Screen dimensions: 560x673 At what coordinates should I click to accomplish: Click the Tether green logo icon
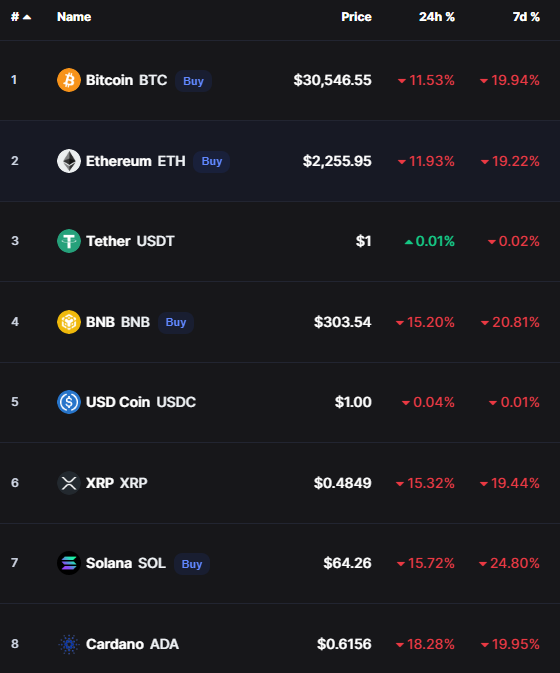69,241
